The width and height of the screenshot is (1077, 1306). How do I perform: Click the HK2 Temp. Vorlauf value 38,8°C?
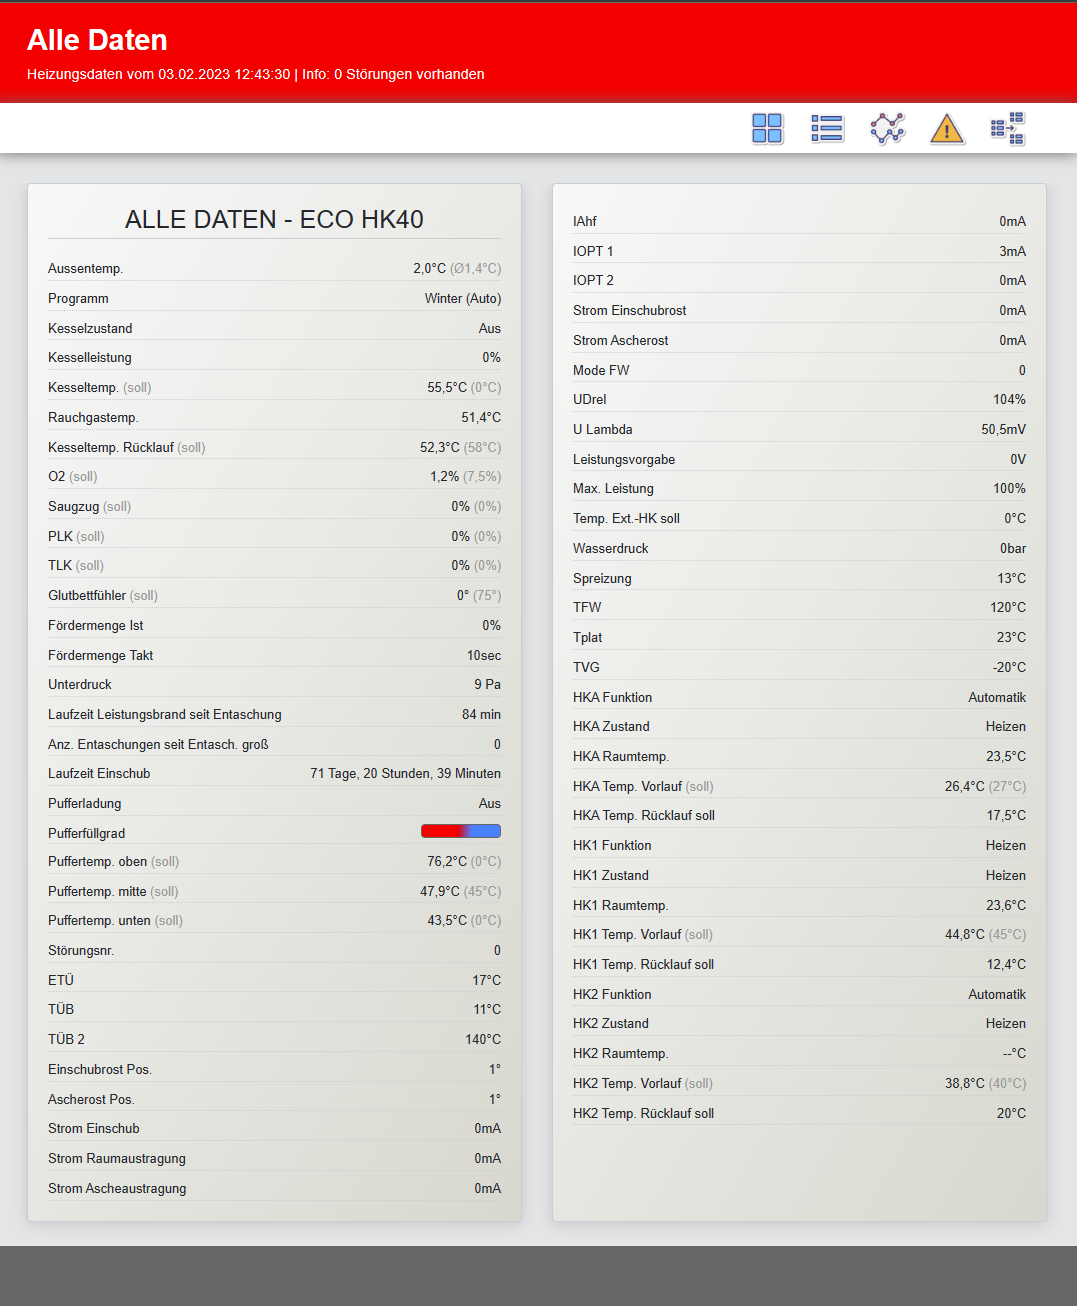[x=965, y=1083]
